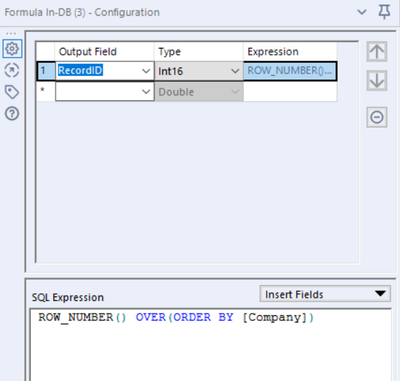The image size is (400, 381).
Task: Click the Formula In-DB (3) - Configuration title
Action: tap(82, 12)
